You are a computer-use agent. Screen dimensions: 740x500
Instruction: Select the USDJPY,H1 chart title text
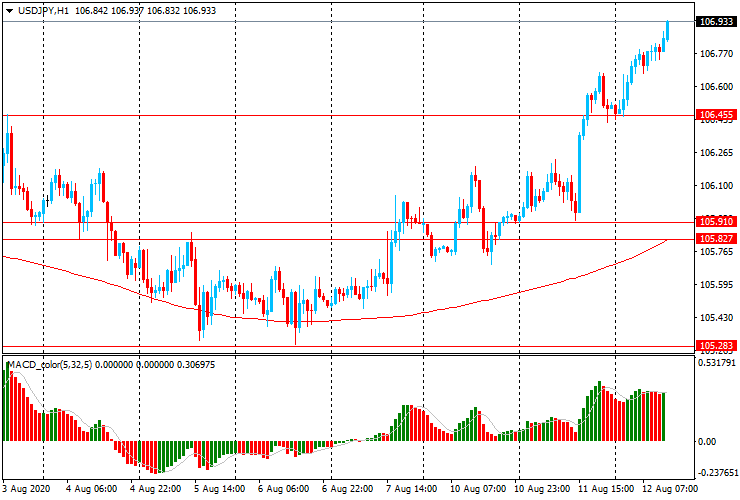pyautogui.click(x=43, y=10)
